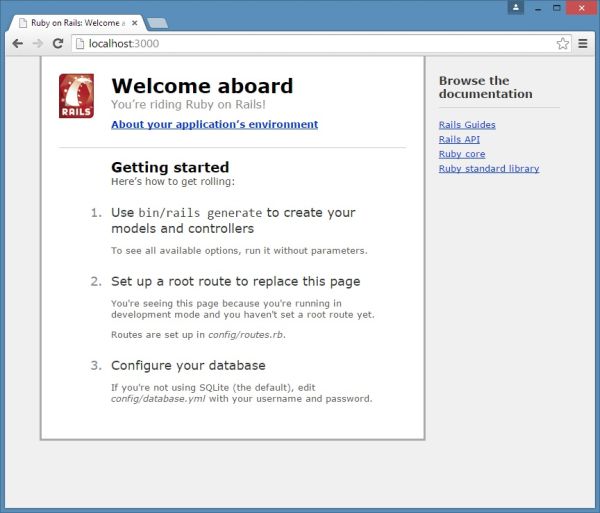Go back using the browser back arrow
The width and height of the screenshot is (600, 513).
(x=18, y=44)
